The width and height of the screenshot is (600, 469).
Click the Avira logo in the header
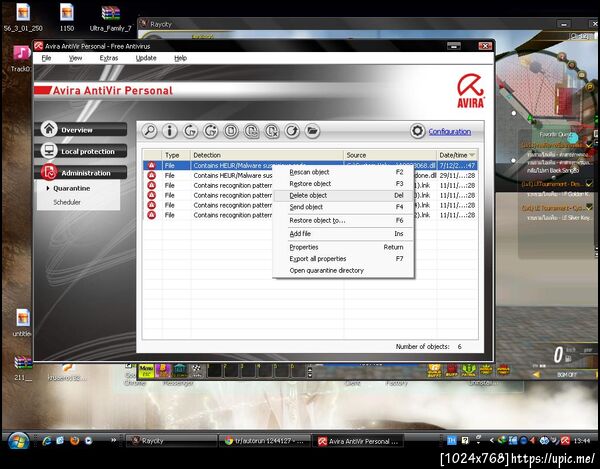tap(471, 91)
